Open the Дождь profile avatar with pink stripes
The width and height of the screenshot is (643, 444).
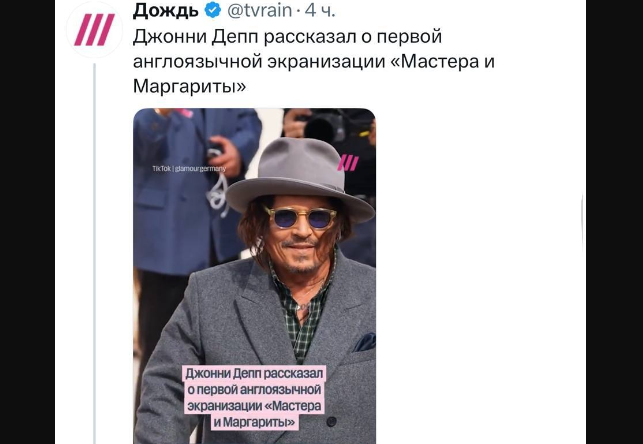pyautogui.click(x=94, y=30)
